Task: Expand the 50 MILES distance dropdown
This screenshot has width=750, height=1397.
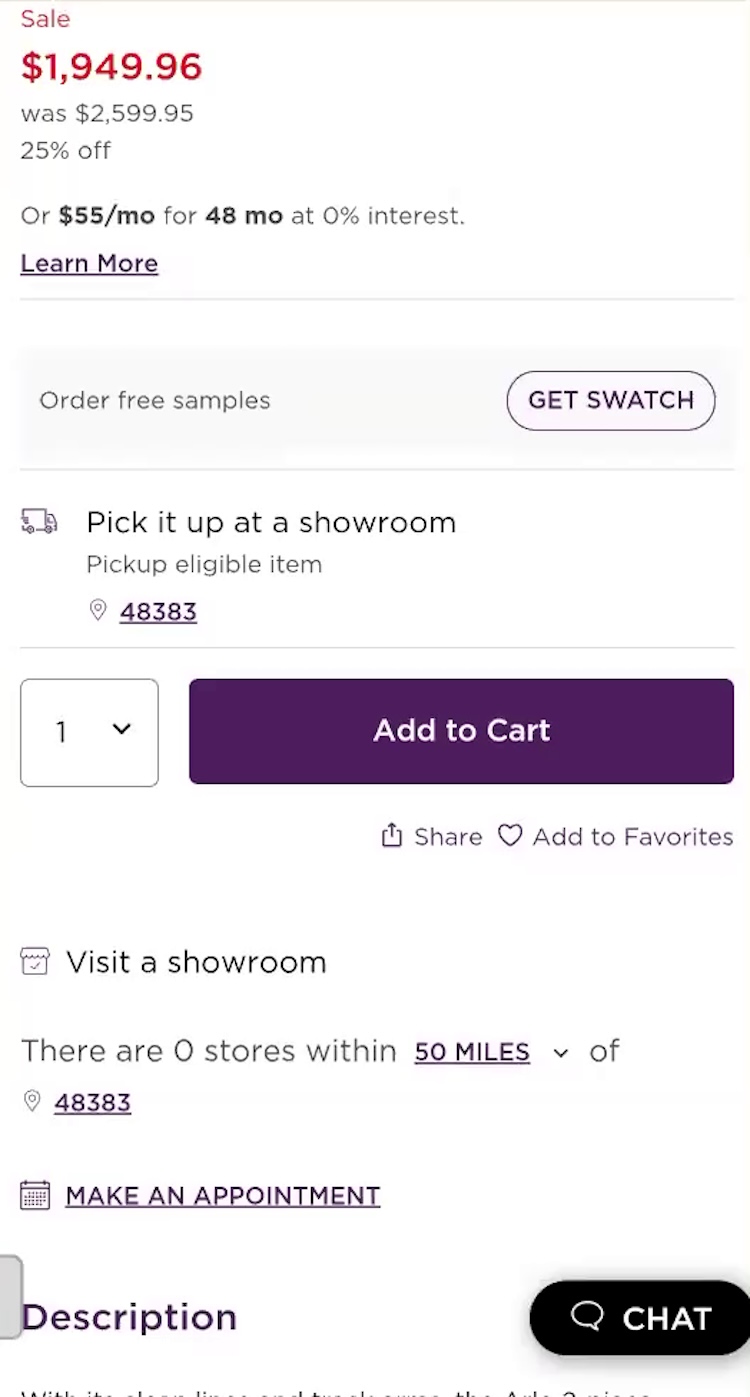Action: 472,1052
